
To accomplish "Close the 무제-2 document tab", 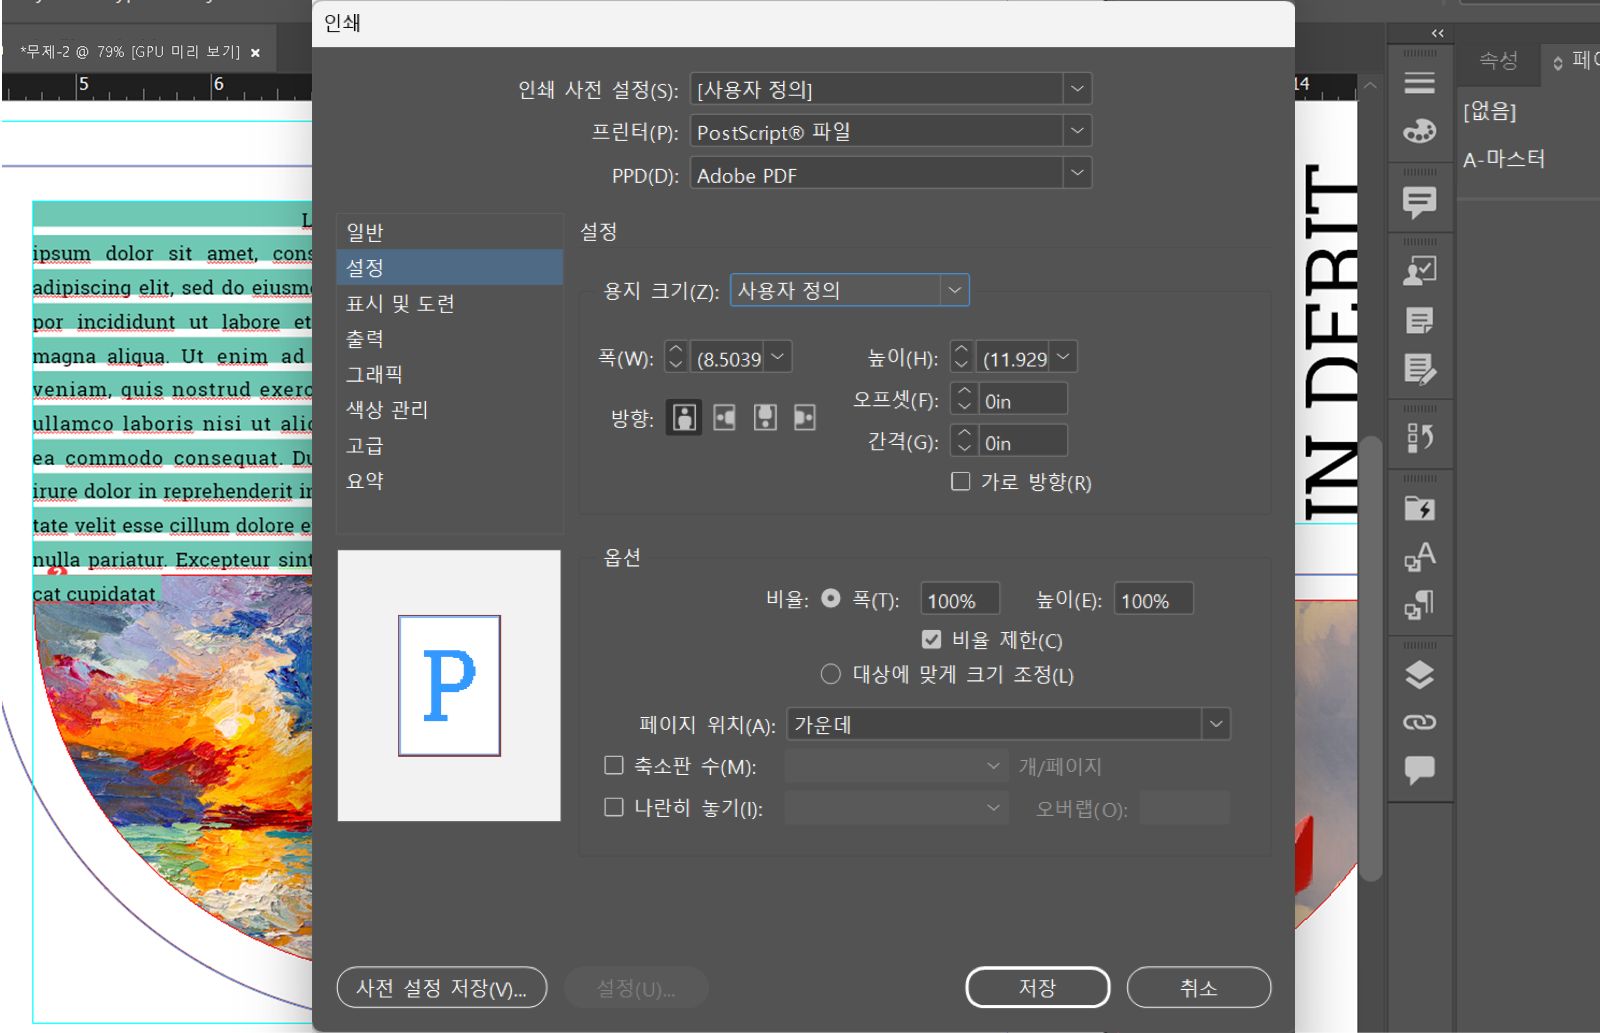I will coord(255,53).
